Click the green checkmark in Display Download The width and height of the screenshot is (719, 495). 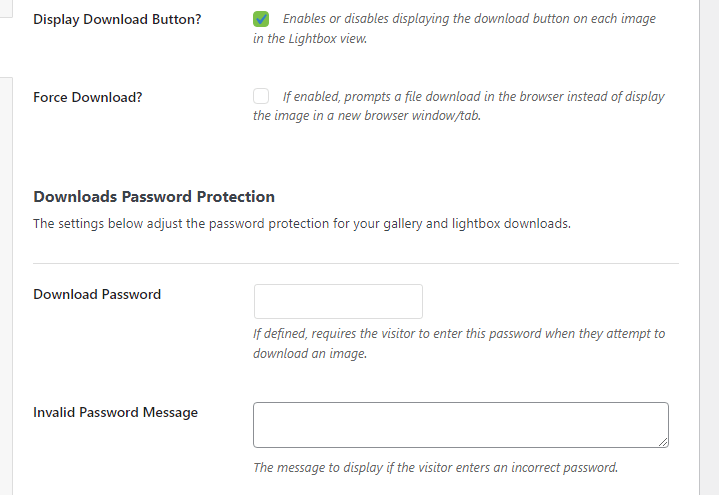pyautogui.click(x=261, y=19)
